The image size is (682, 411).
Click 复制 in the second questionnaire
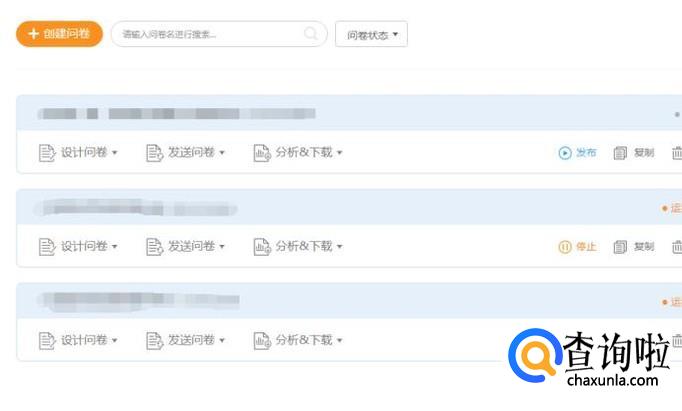click(634, 247)
